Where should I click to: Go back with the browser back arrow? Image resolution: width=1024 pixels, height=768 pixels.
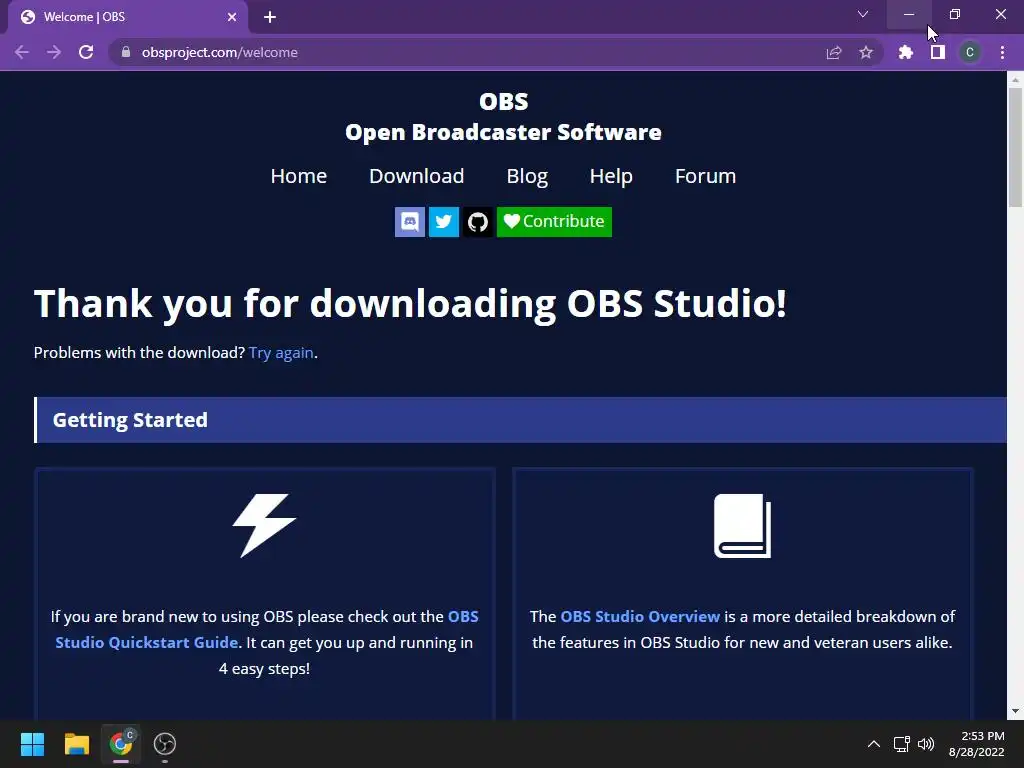(x=22, y=52)
